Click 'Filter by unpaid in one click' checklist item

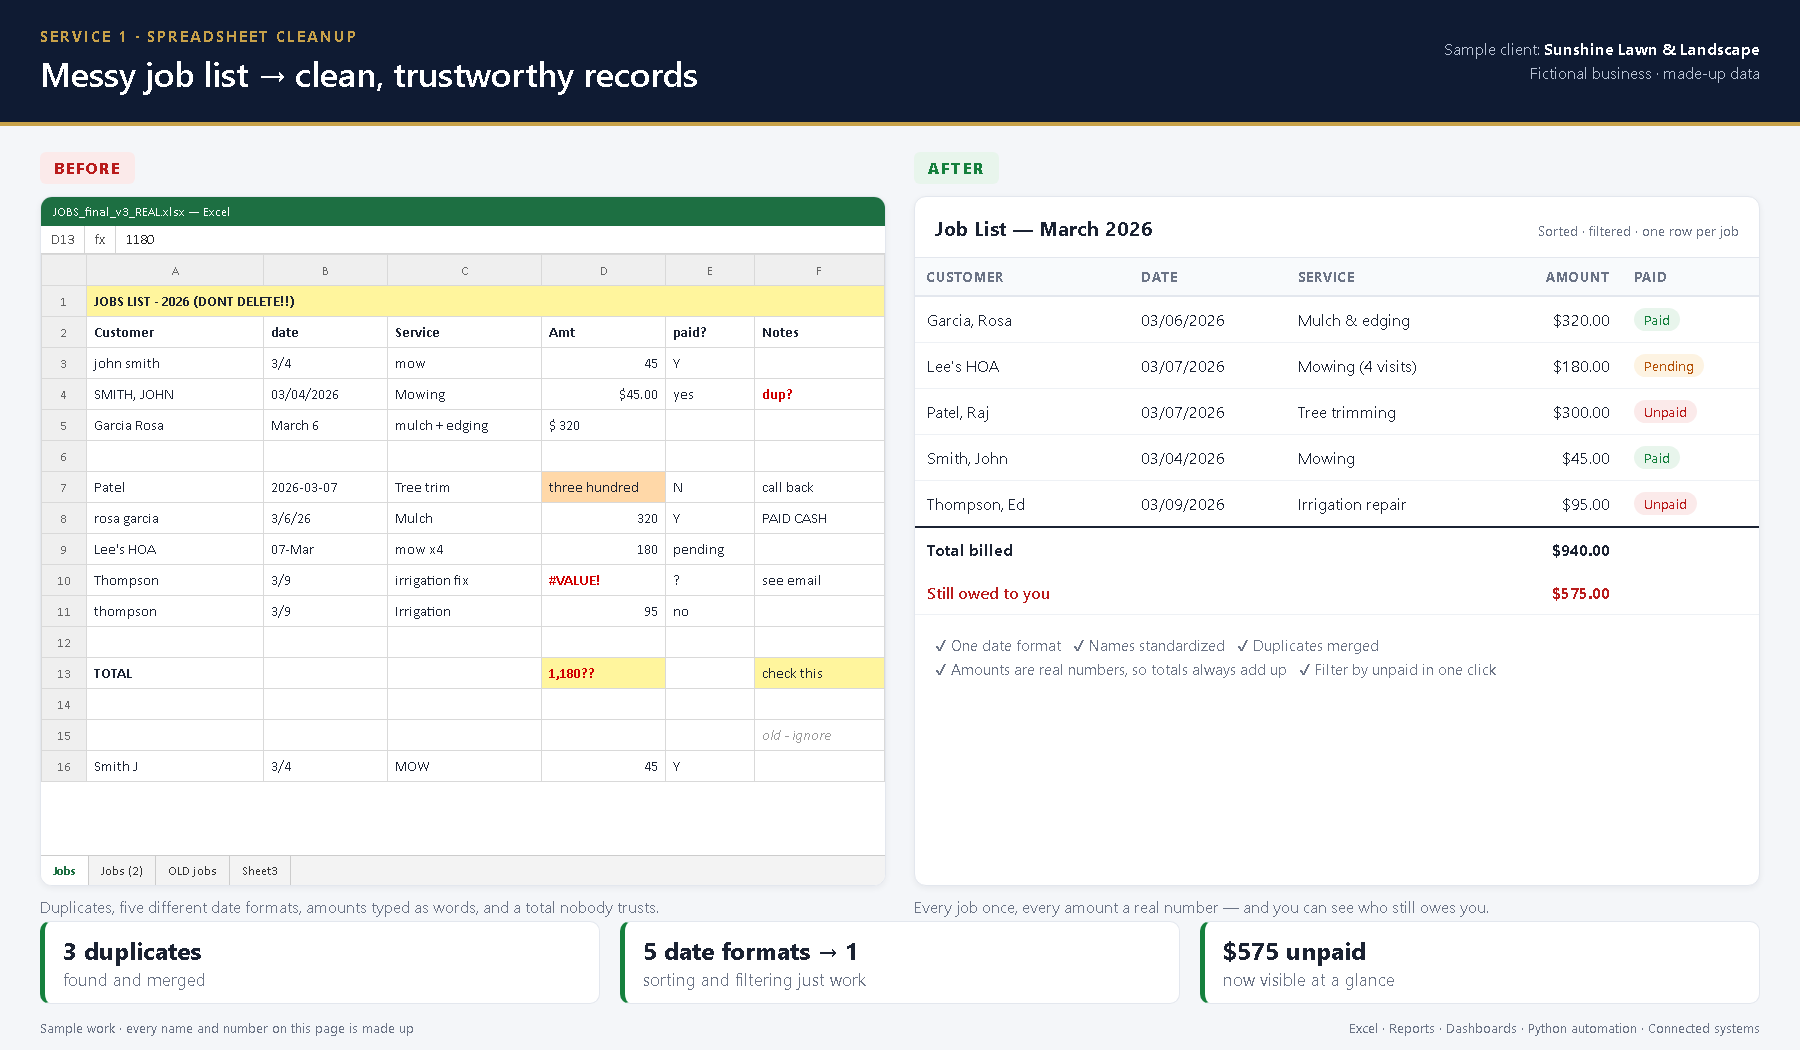pos(1397,671)
